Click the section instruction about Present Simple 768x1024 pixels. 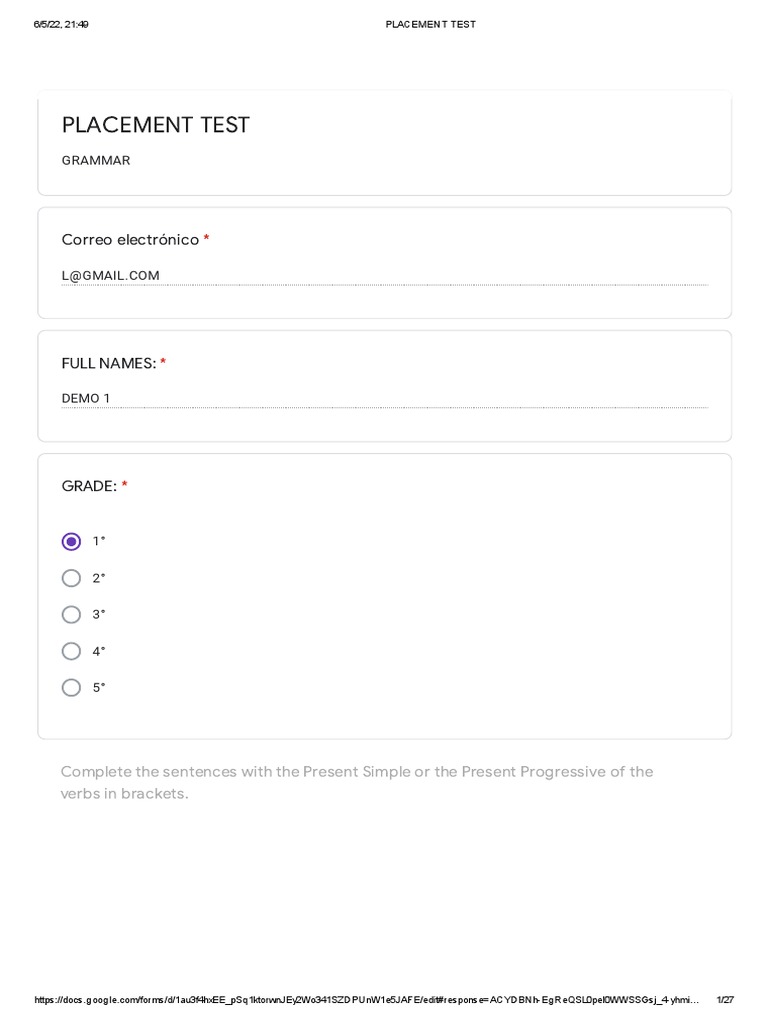pos(357,782)
